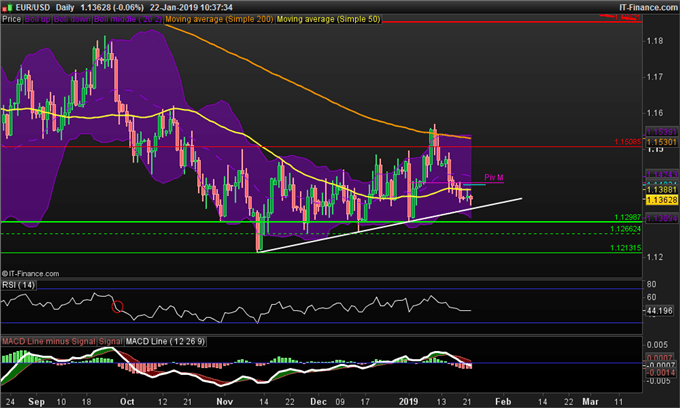Click the Feb label on the time axis
The height and width of the screenshot is (408, 680).
tap(503, 401)
